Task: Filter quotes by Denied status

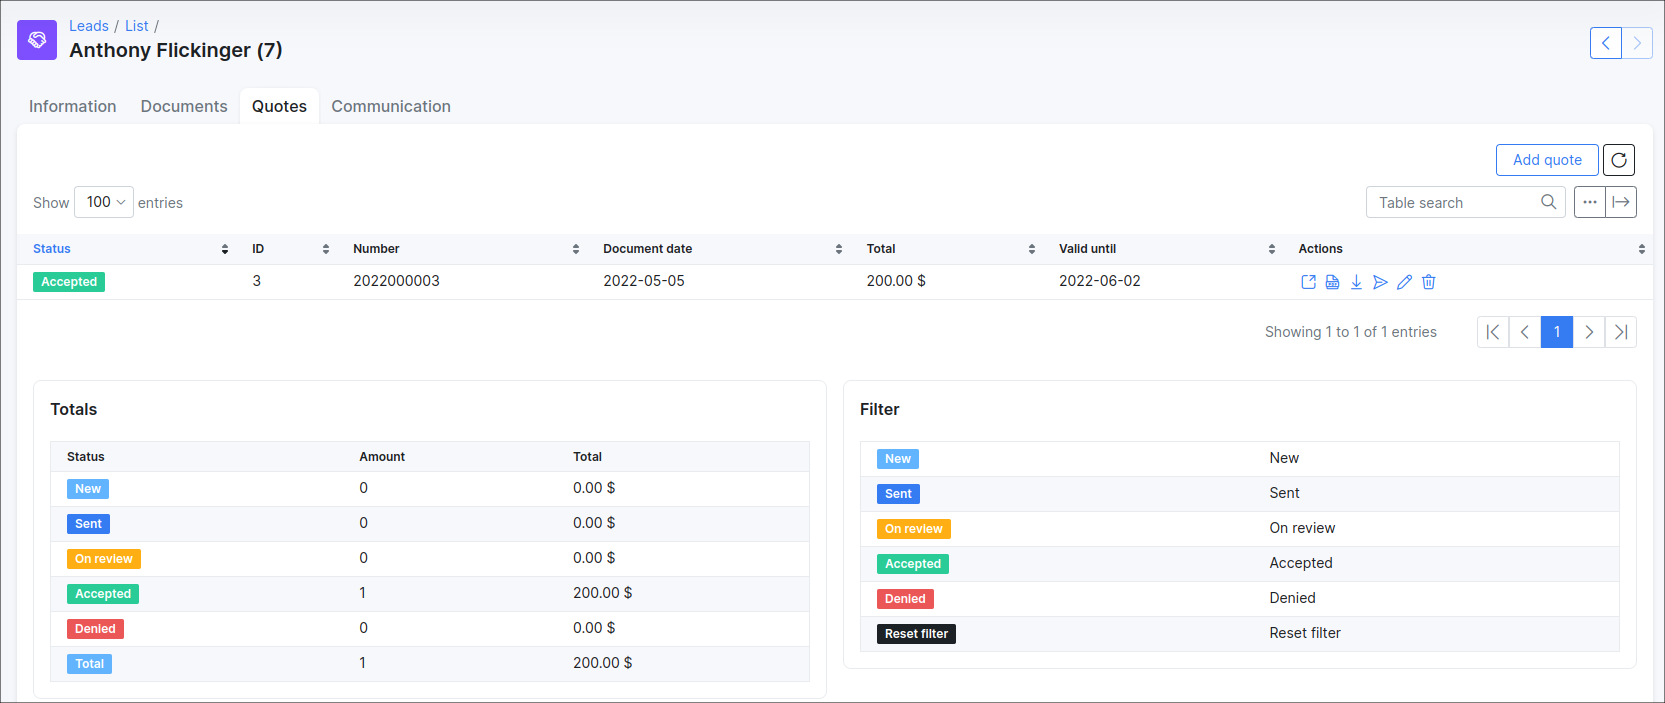Action: [905, 599]
